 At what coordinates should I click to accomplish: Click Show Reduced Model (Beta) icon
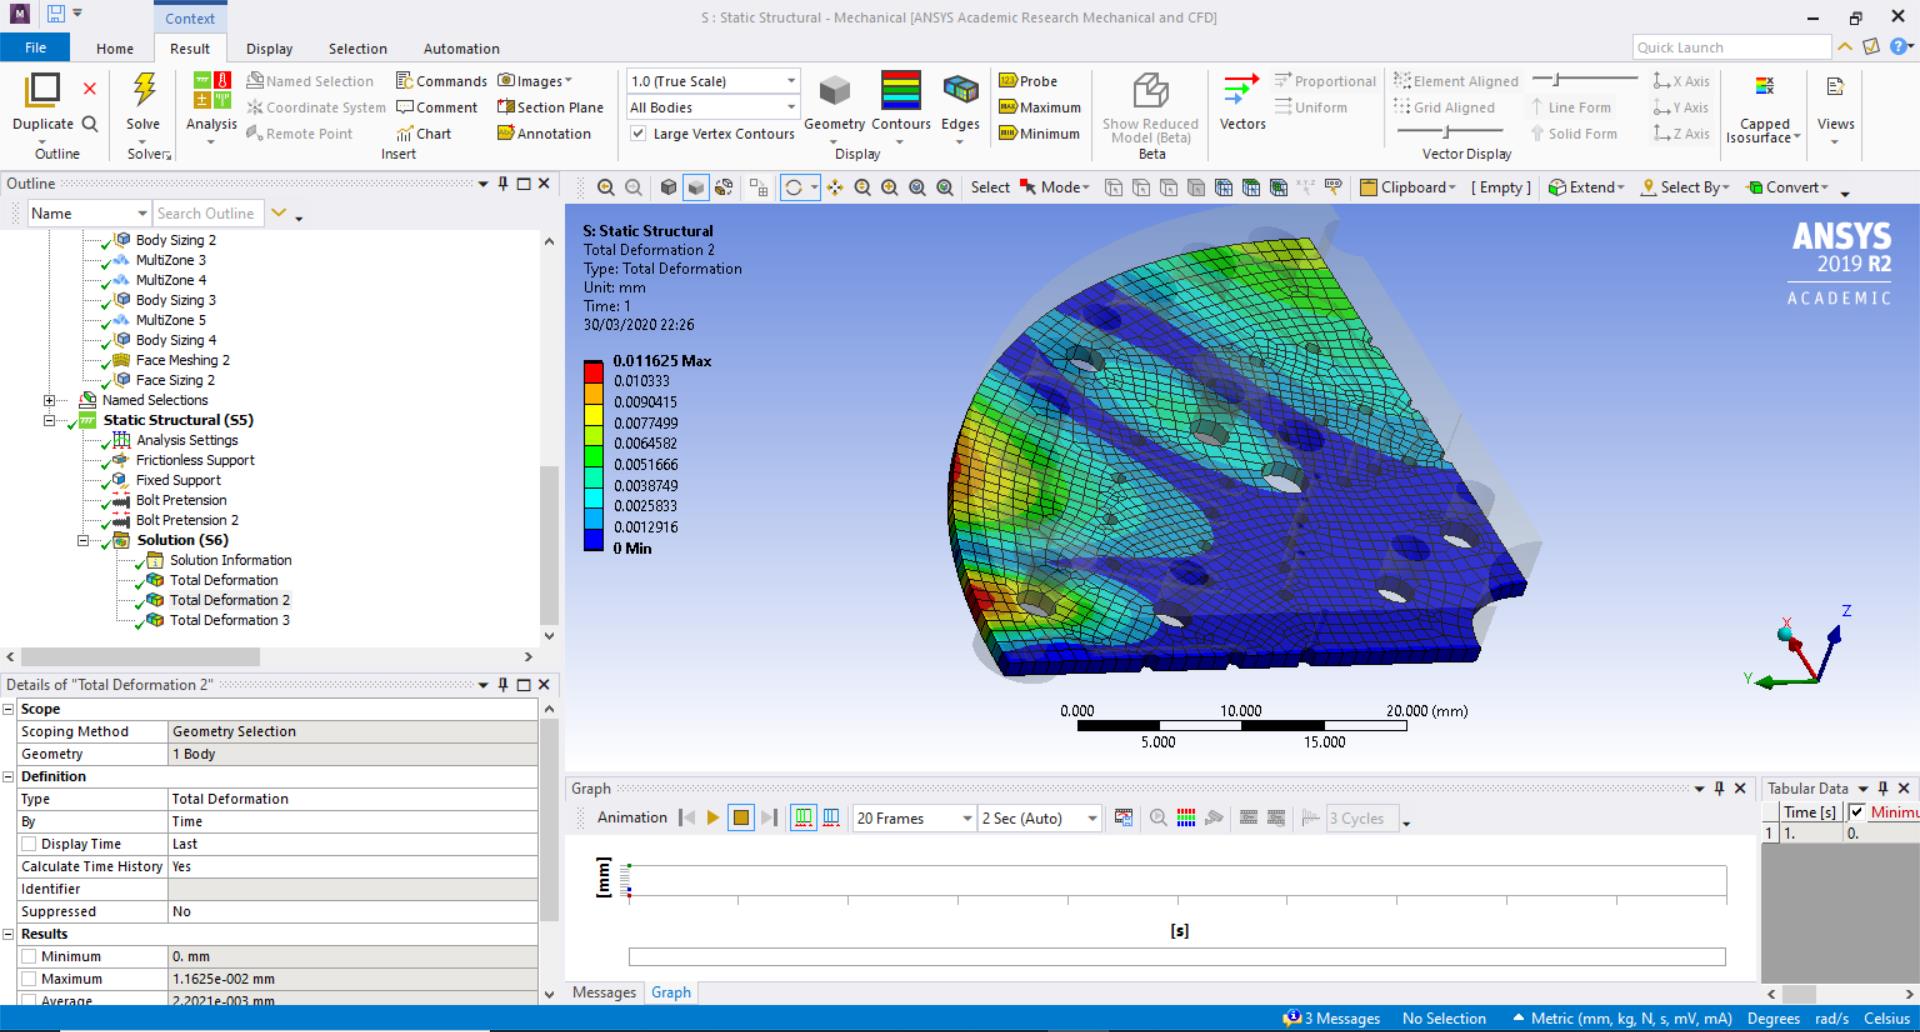click(x=1150, y=91)
